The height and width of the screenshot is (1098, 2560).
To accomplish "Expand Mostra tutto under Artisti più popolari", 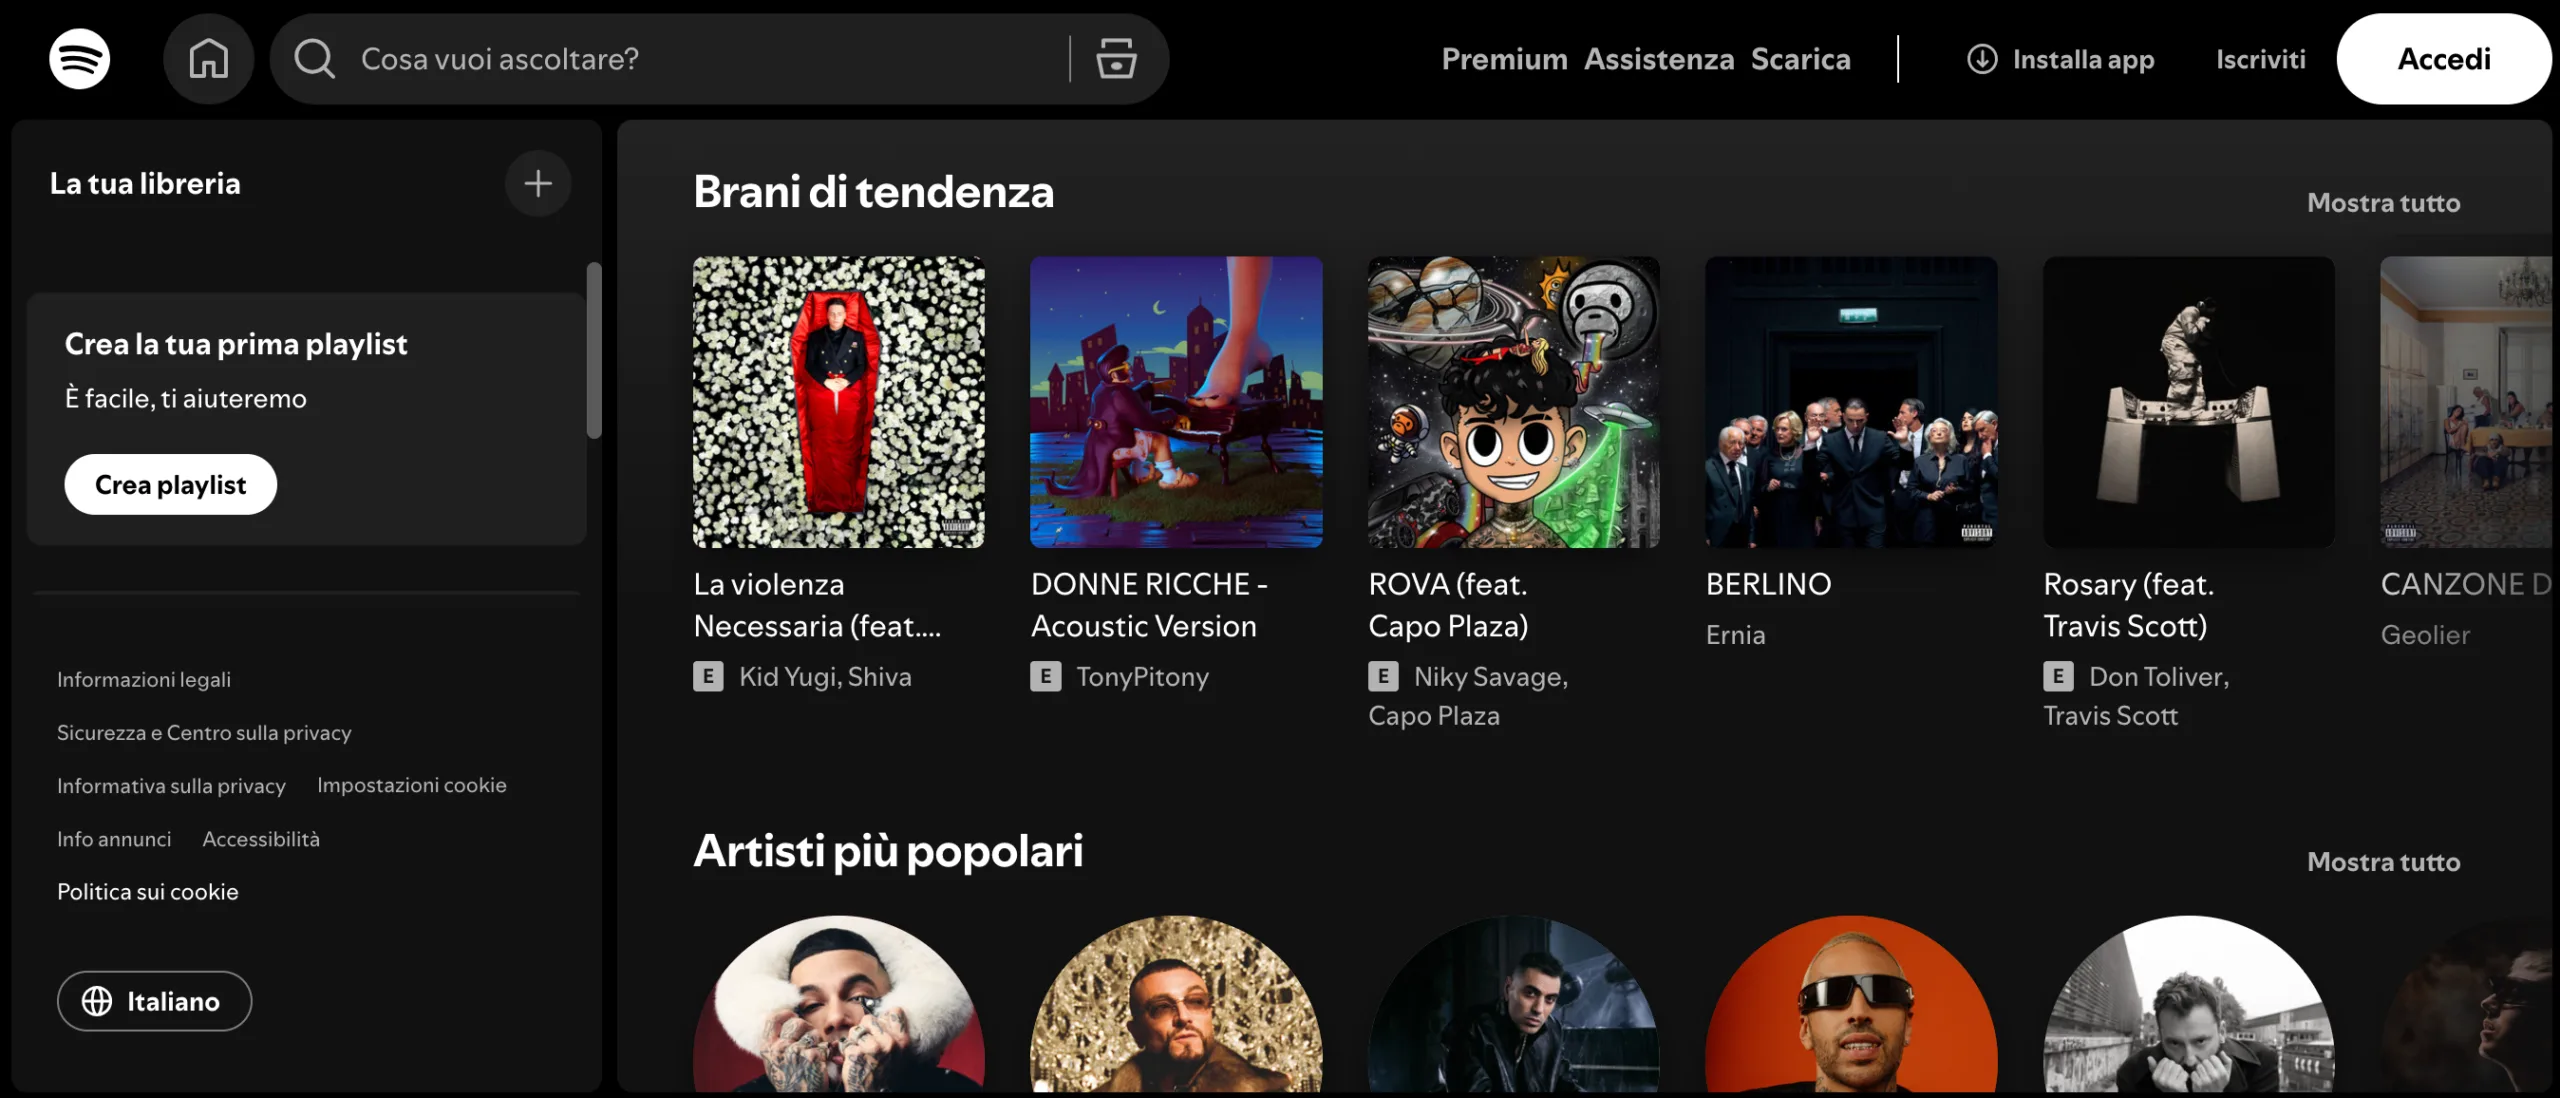I will click(2383, 861).
